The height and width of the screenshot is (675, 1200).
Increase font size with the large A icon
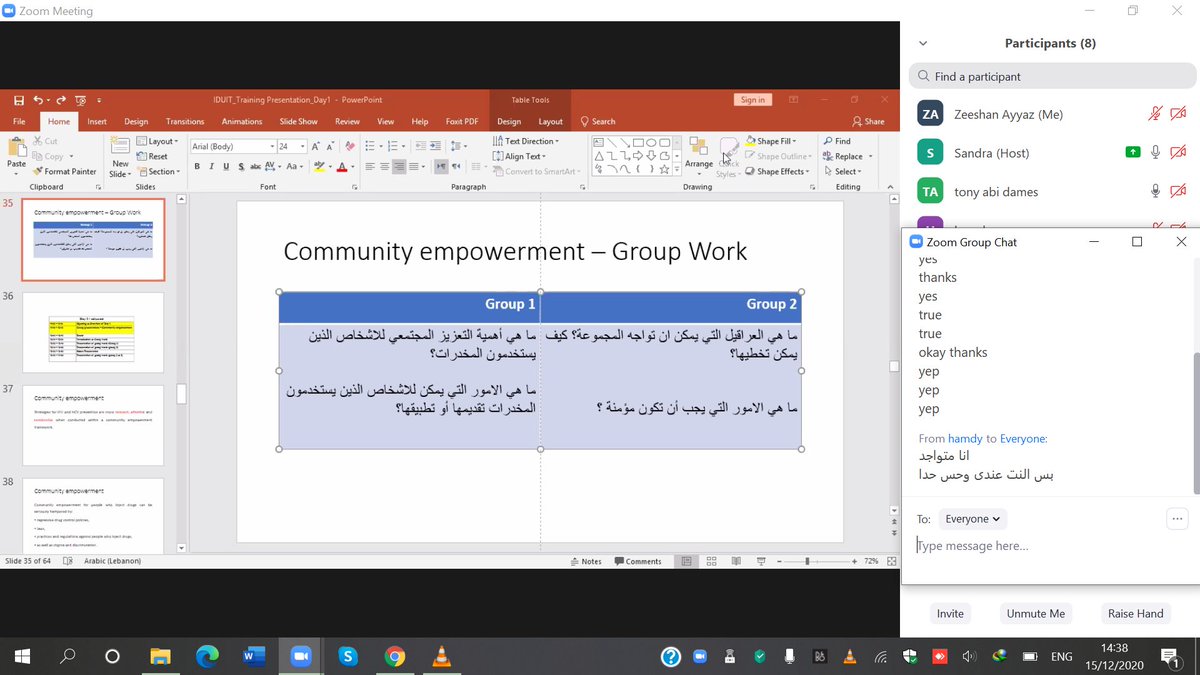click(315, 146)
